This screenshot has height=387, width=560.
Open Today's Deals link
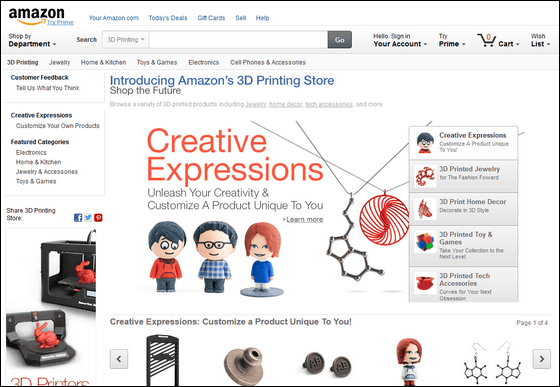pos(168,18)
